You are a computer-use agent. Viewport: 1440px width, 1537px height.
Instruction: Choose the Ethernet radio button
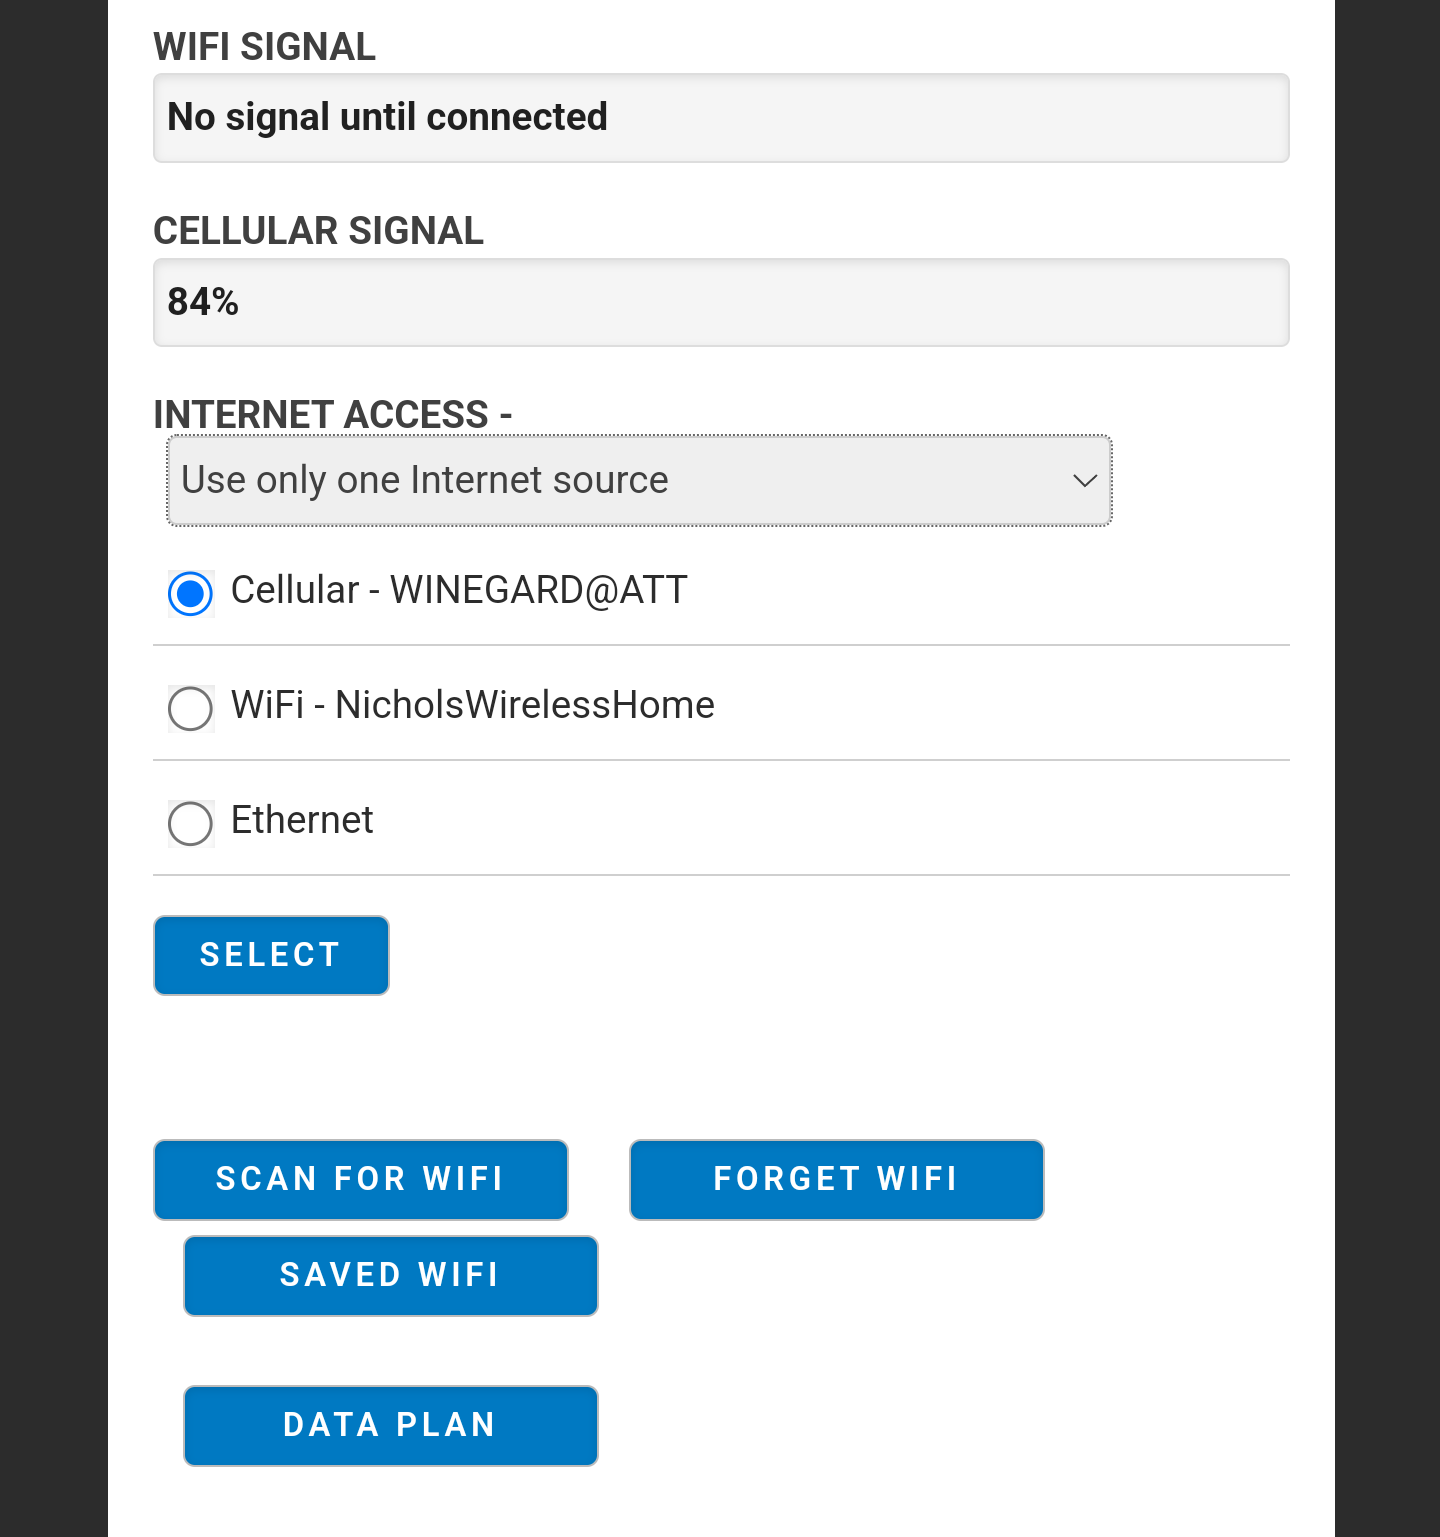coord(190,824)
